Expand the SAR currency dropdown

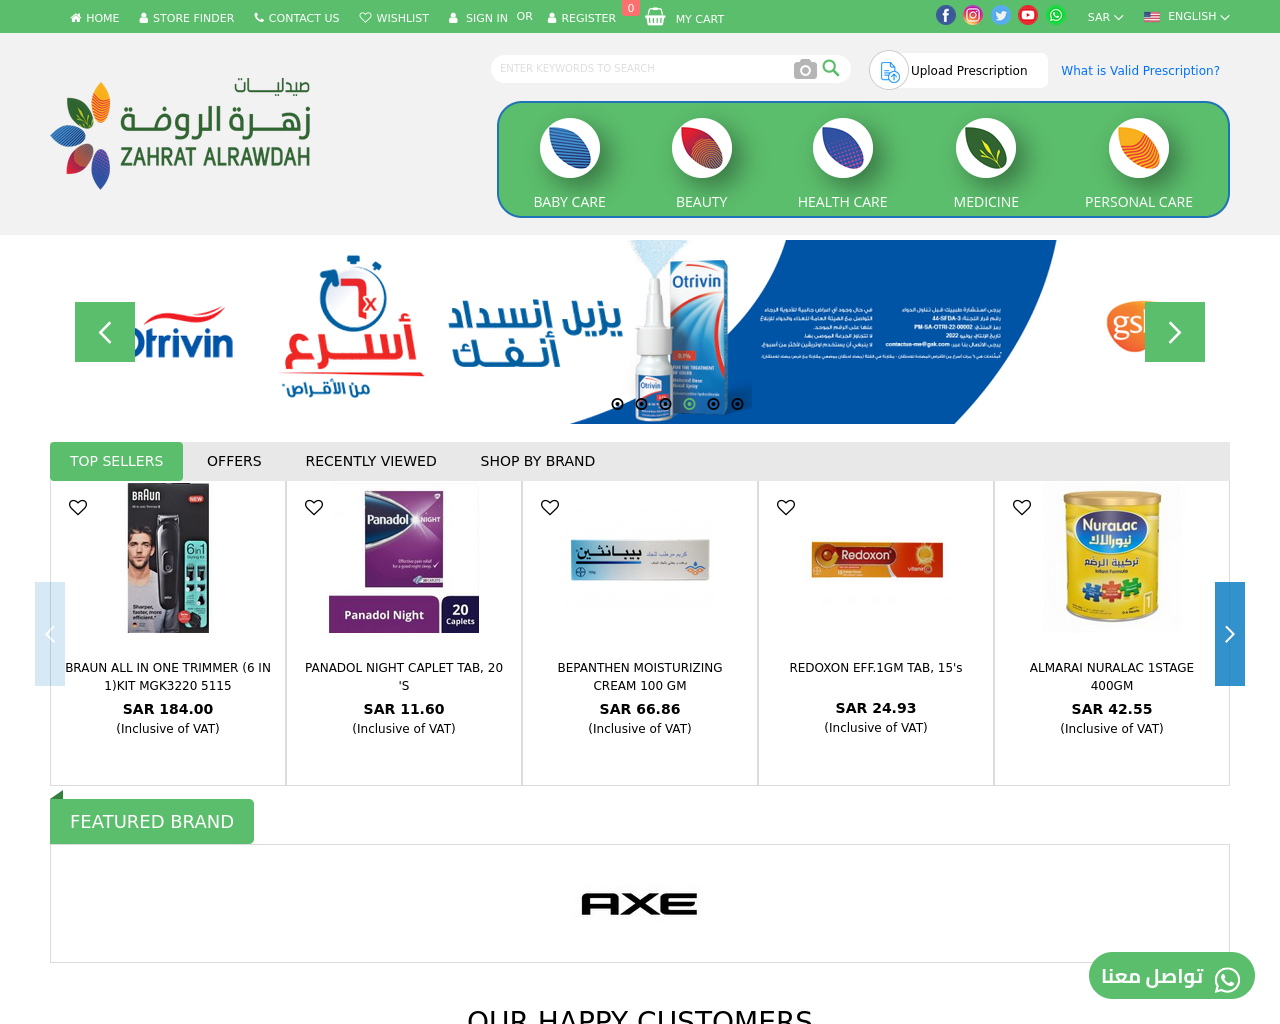[1106, 17]
